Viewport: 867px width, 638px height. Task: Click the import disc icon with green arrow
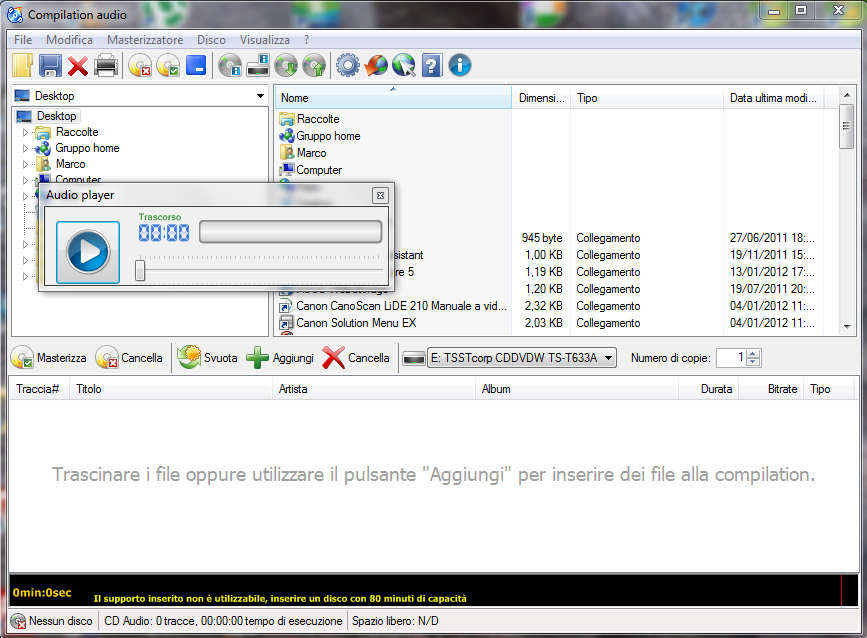tap(286, 65)
